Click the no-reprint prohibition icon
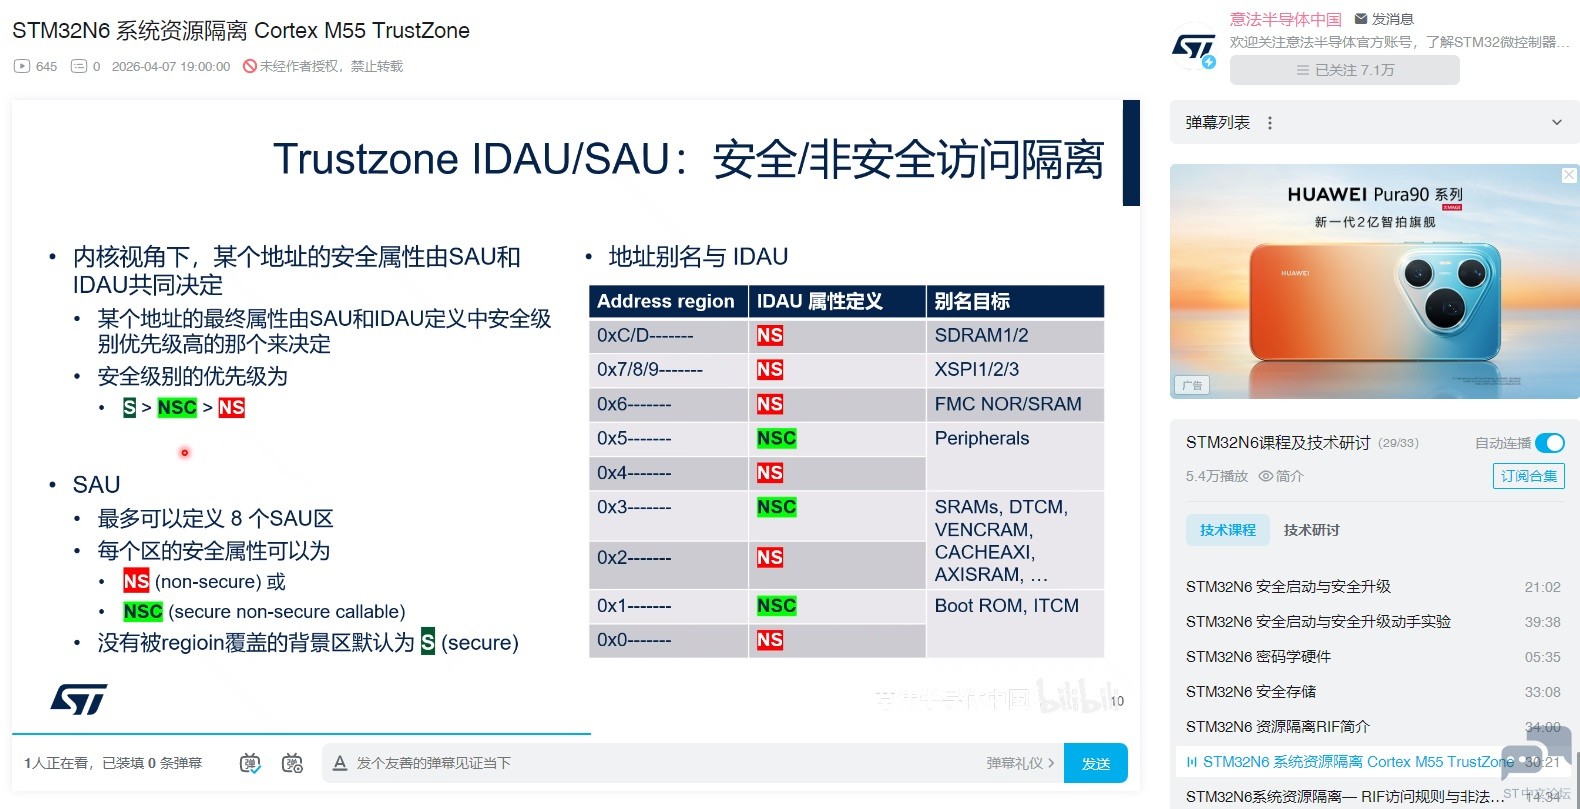Viewport: 1580px width, 809px height. (x=250, y=66)
